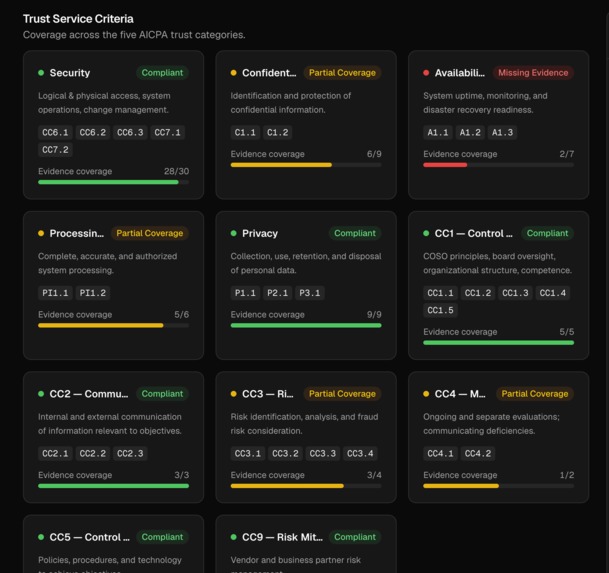The width and height of the screenshot is (609, 573).
Task: Select the CC1.4 control tag
Action: coord(553,293)
